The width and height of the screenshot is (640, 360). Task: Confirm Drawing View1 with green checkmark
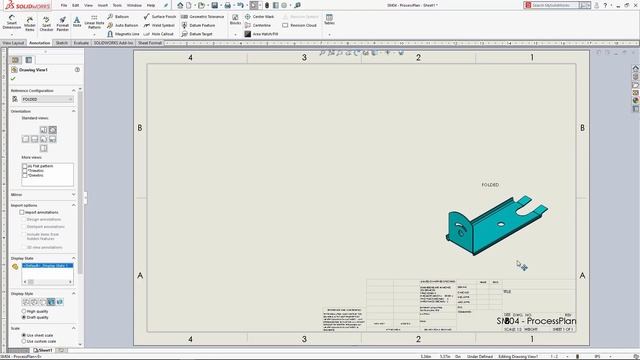click(x=13, y=78)
